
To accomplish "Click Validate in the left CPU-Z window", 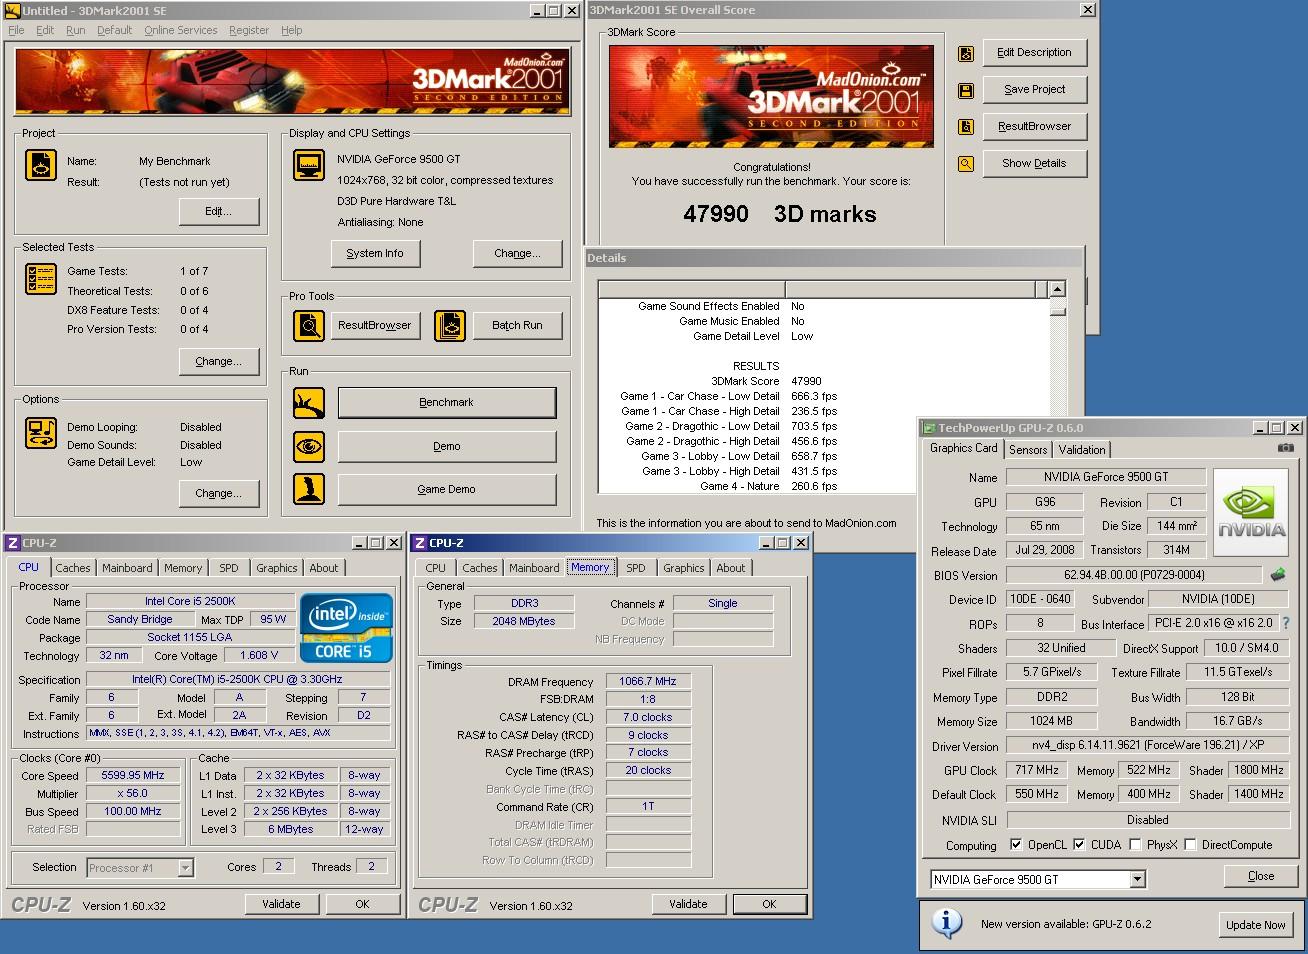I will click(x=281, y=904).
